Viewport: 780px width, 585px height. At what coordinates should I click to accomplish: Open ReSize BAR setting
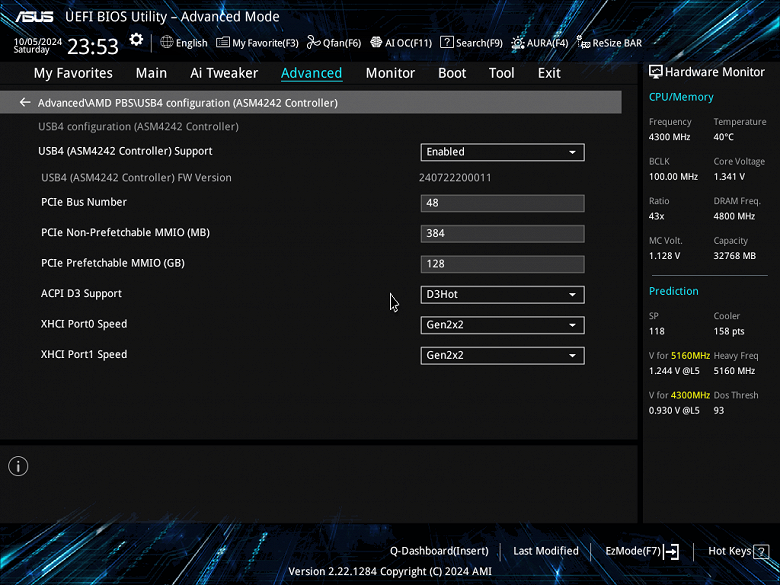click(x=609, y=43)
